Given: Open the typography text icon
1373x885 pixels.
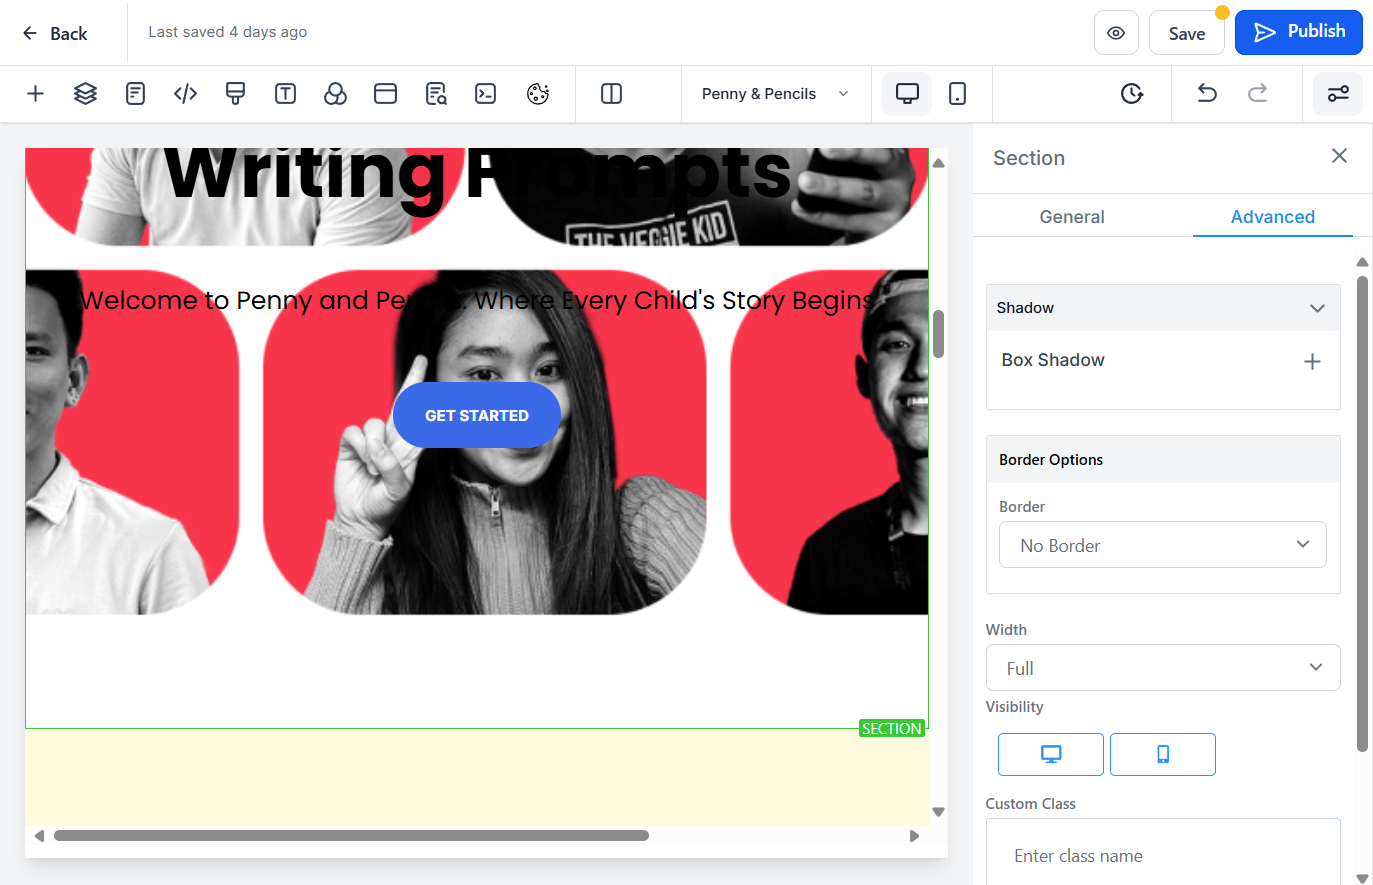Looking at the screenshot, I should pos(285,94).
